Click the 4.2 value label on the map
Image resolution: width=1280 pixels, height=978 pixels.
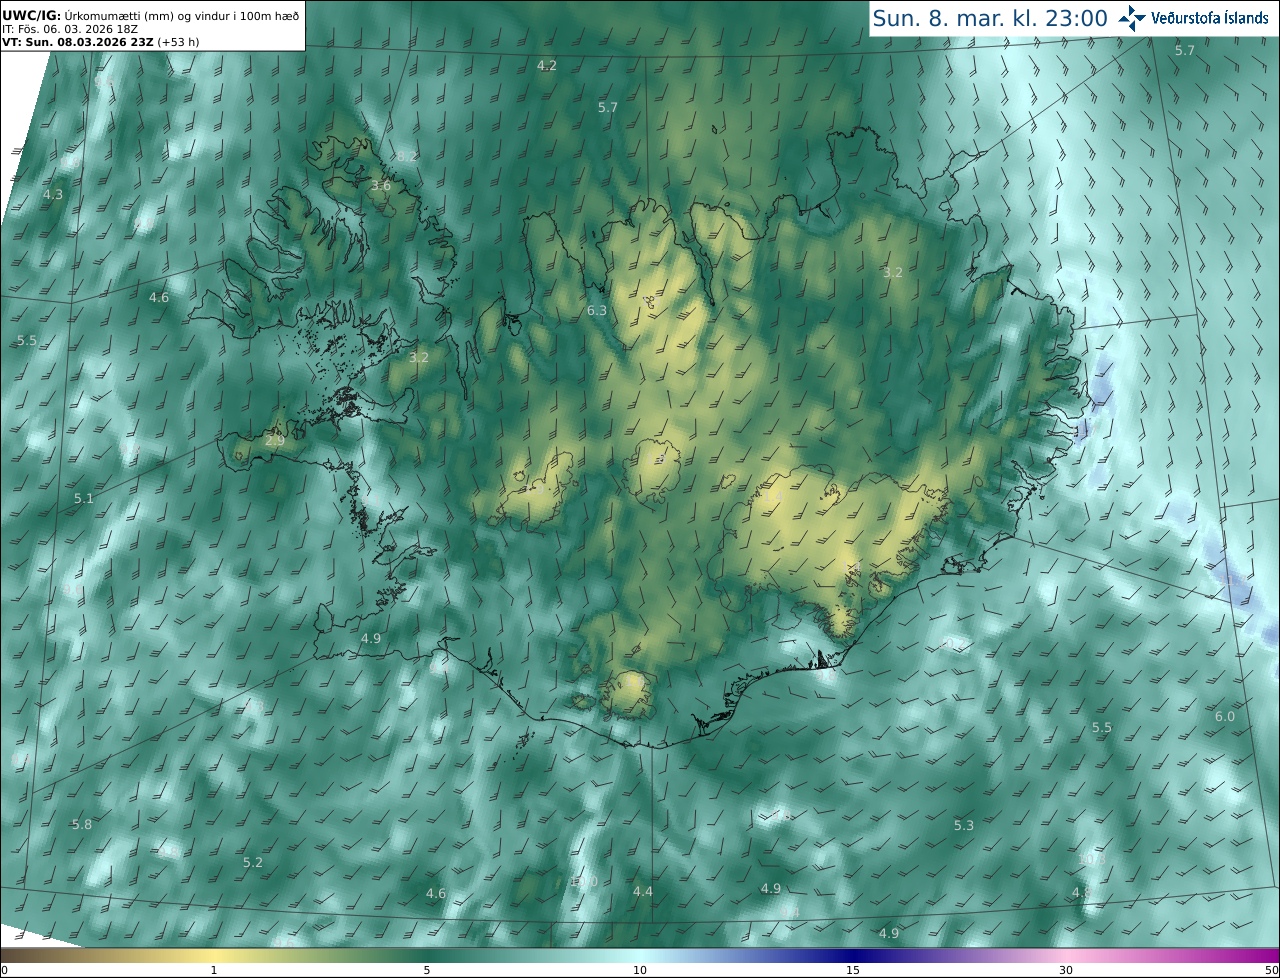point(547,65)
